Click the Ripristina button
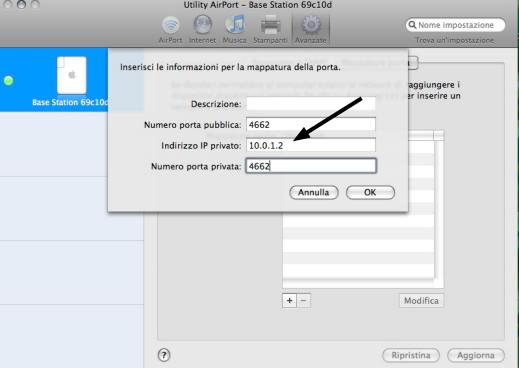The height and width of the screenshot is (368, 519). (411, 355)
